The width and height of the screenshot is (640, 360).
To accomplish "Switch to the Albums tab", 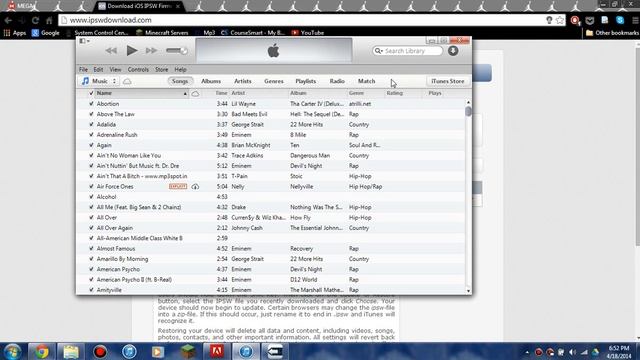I will click(211, 81).
